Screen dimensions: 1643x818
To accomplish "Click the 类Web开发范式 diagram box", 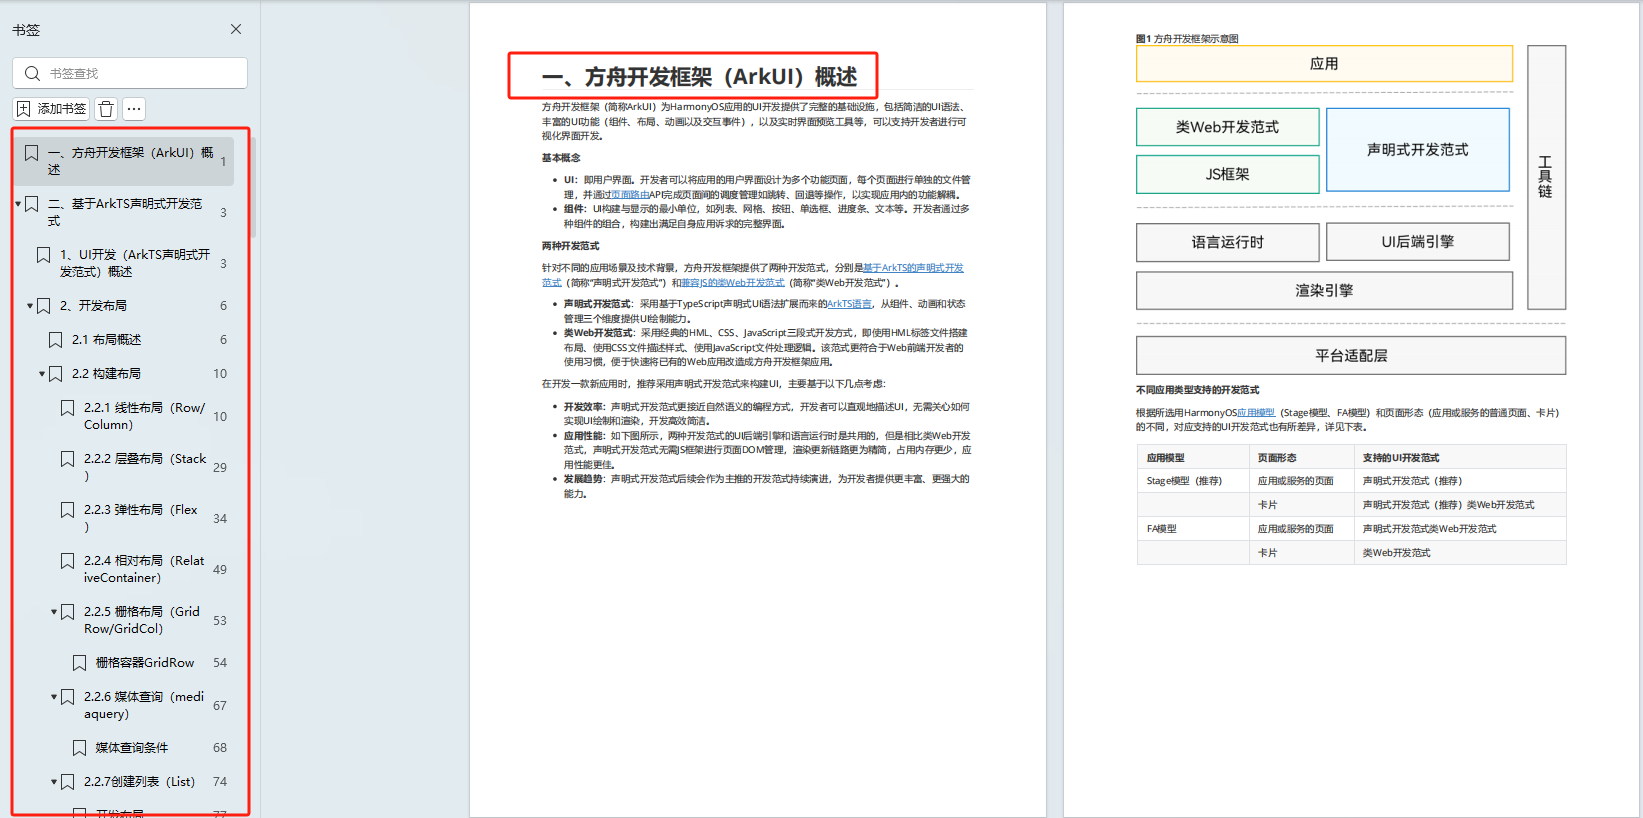I will (x=1228, y=127).
